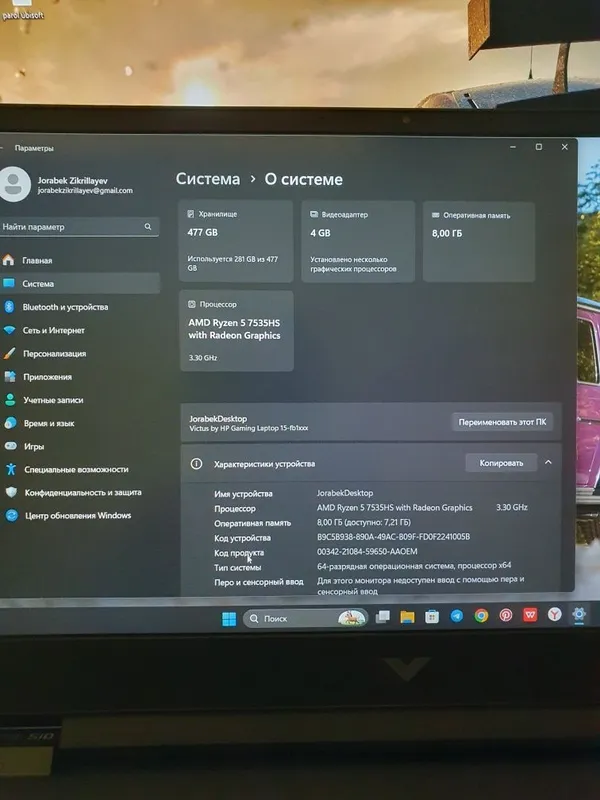Open Task View on the taskbar
The height and width of the screenshot is (800, 600).
[x=383, y=617]
